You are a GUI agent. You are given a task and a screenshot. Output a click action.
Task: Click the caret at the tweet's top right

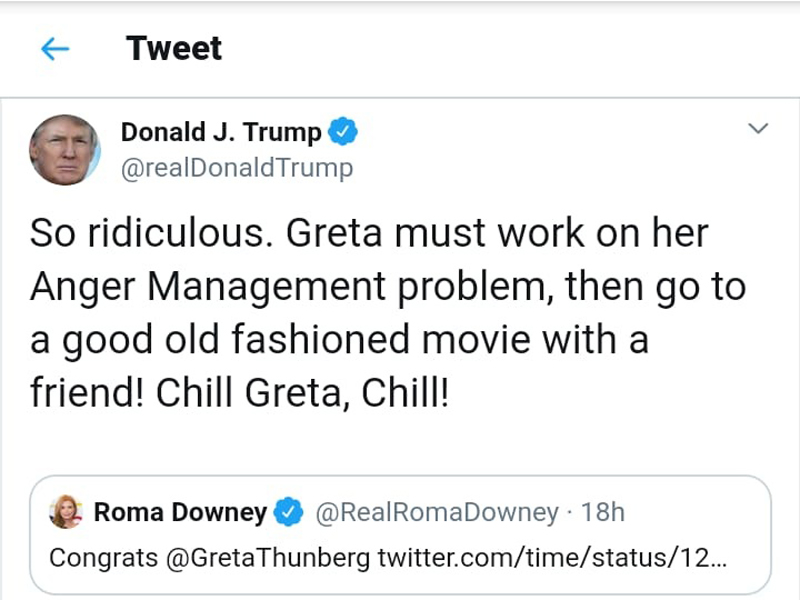coord(755,128)
